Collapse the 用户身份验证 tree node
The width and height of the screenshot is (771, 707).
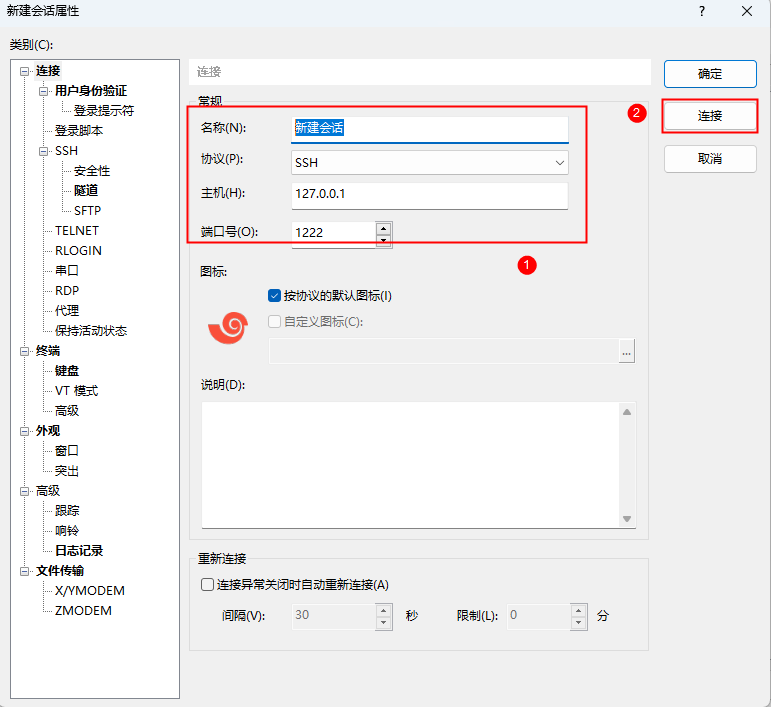43,91
